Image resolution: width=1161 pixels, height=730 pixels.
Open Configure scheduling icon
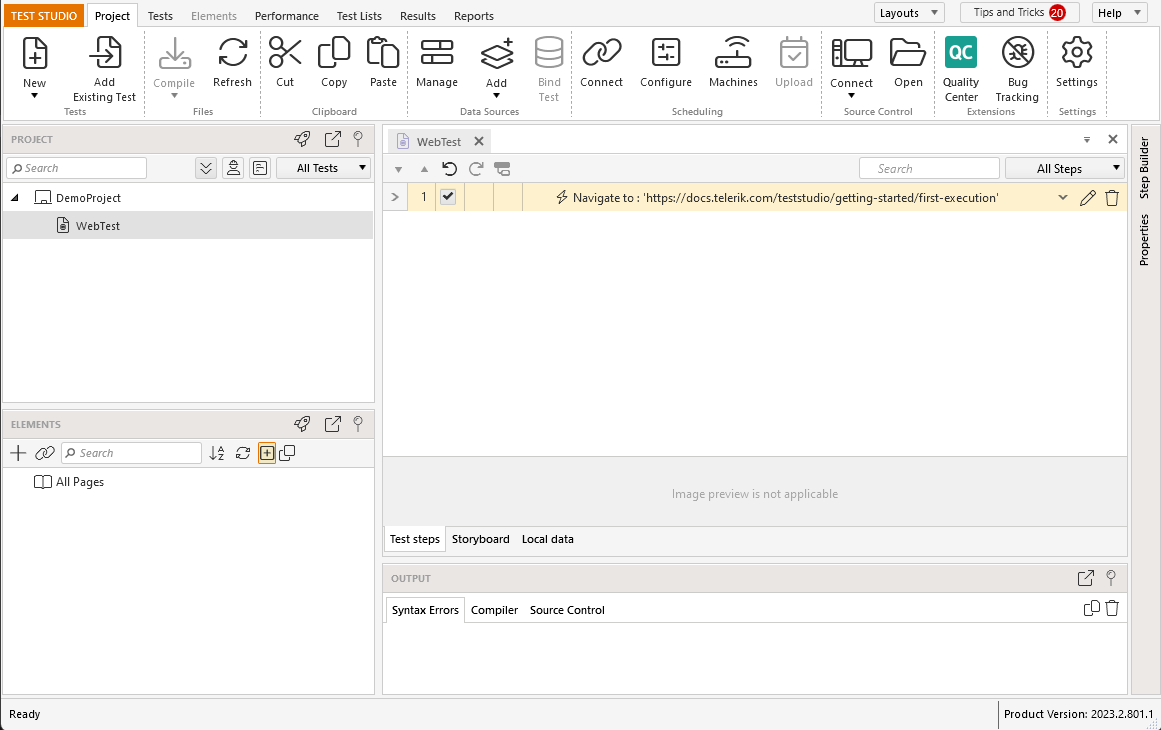(666, 53)
